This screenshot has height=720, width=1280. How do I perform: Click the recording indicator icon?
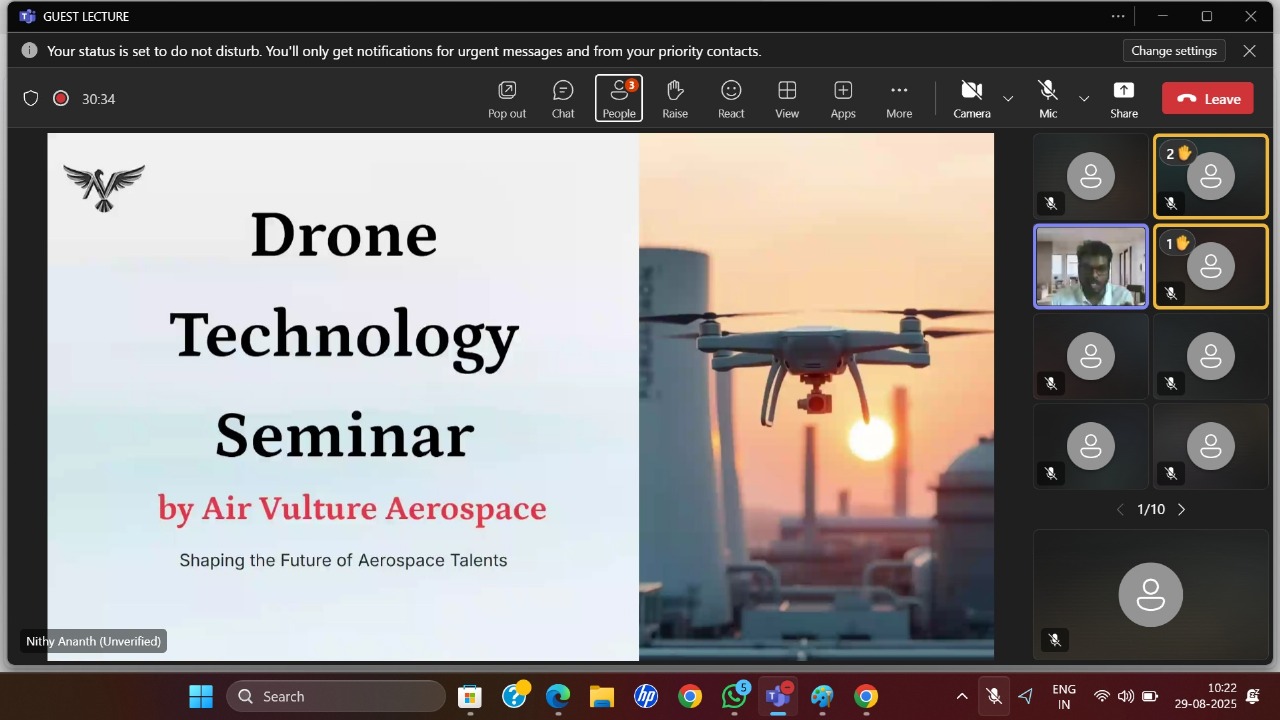(x=61, y=98)
